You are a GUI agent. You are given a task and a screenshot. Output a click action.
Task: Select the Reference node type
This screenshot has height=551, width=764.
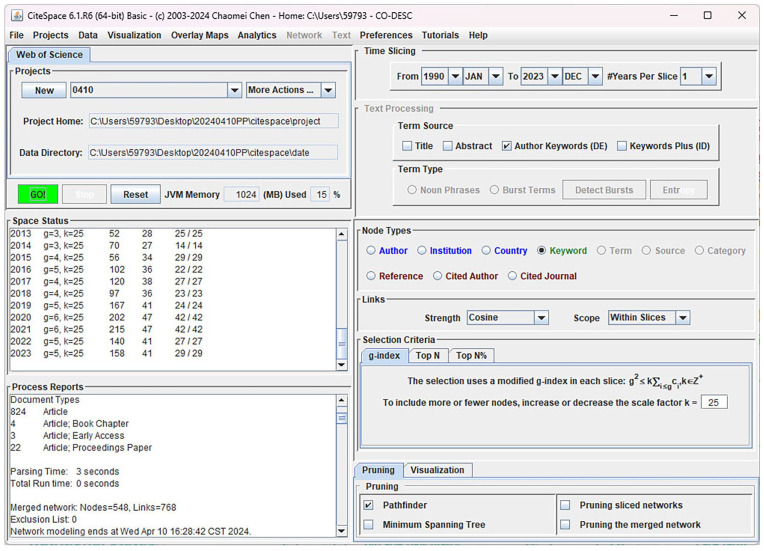tap(371, 276)
